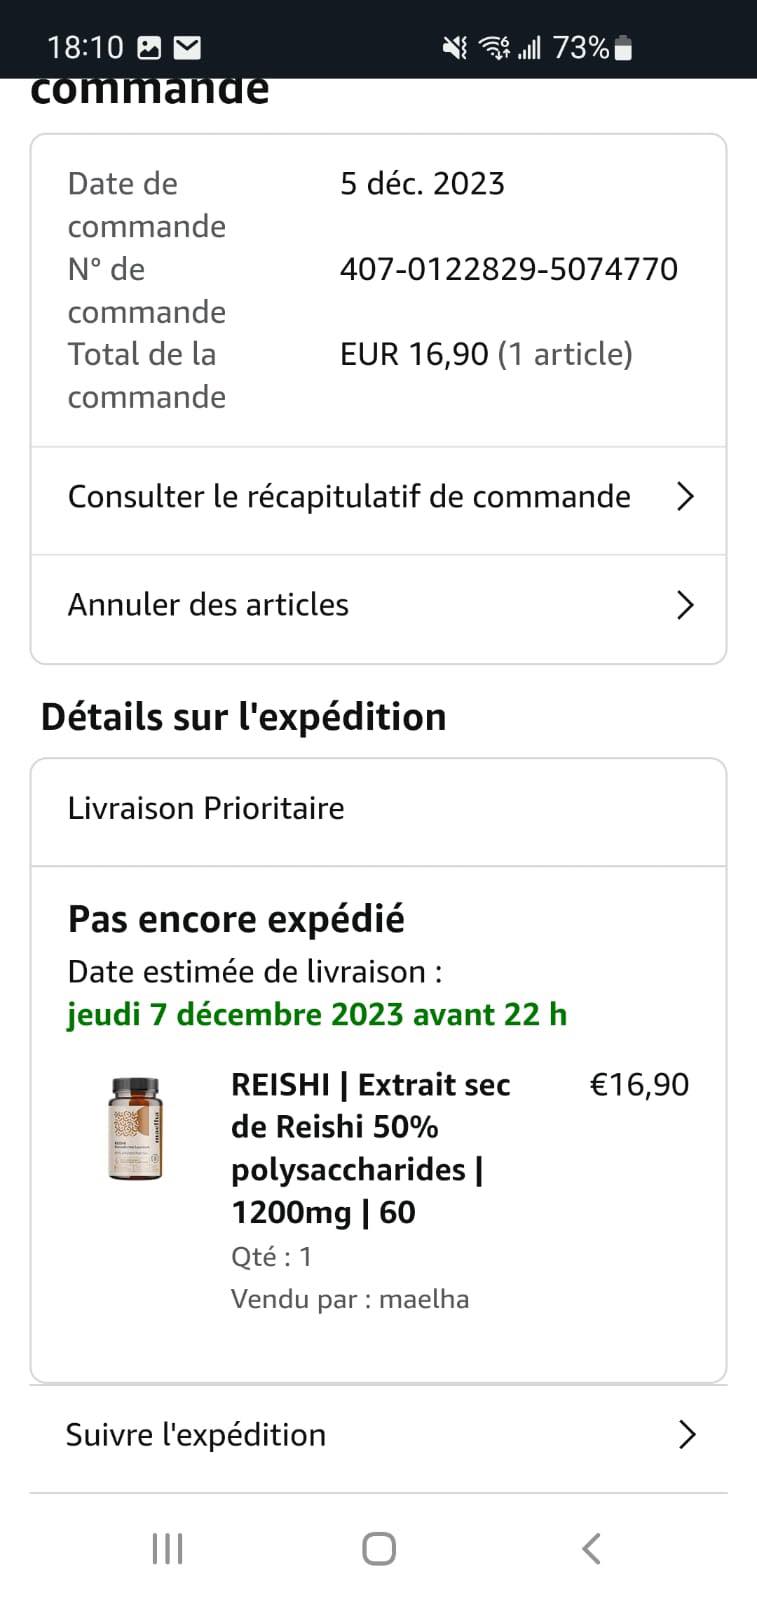Tap the order number 407-0122829-5074770
Screen dimensions: 757x1600
(x=508, y=269)
